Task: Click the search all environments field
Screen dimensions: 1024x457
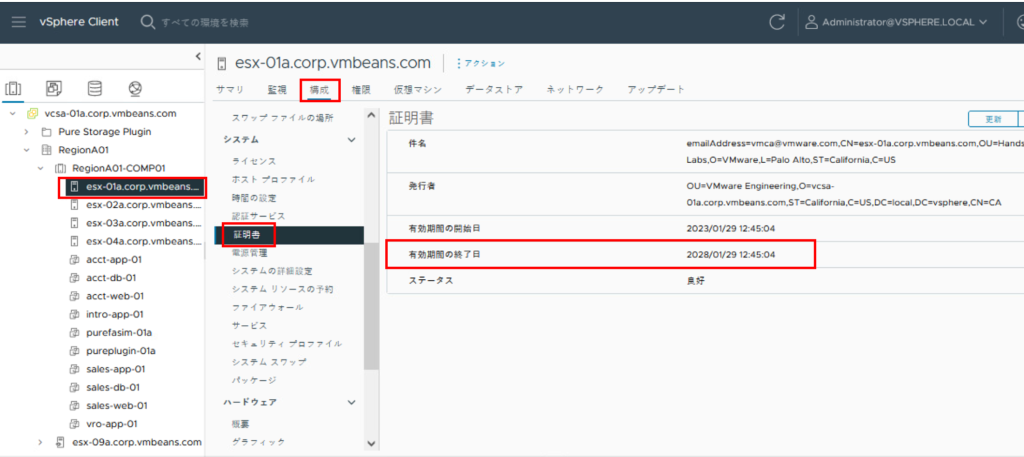Action: click(205, 22)
